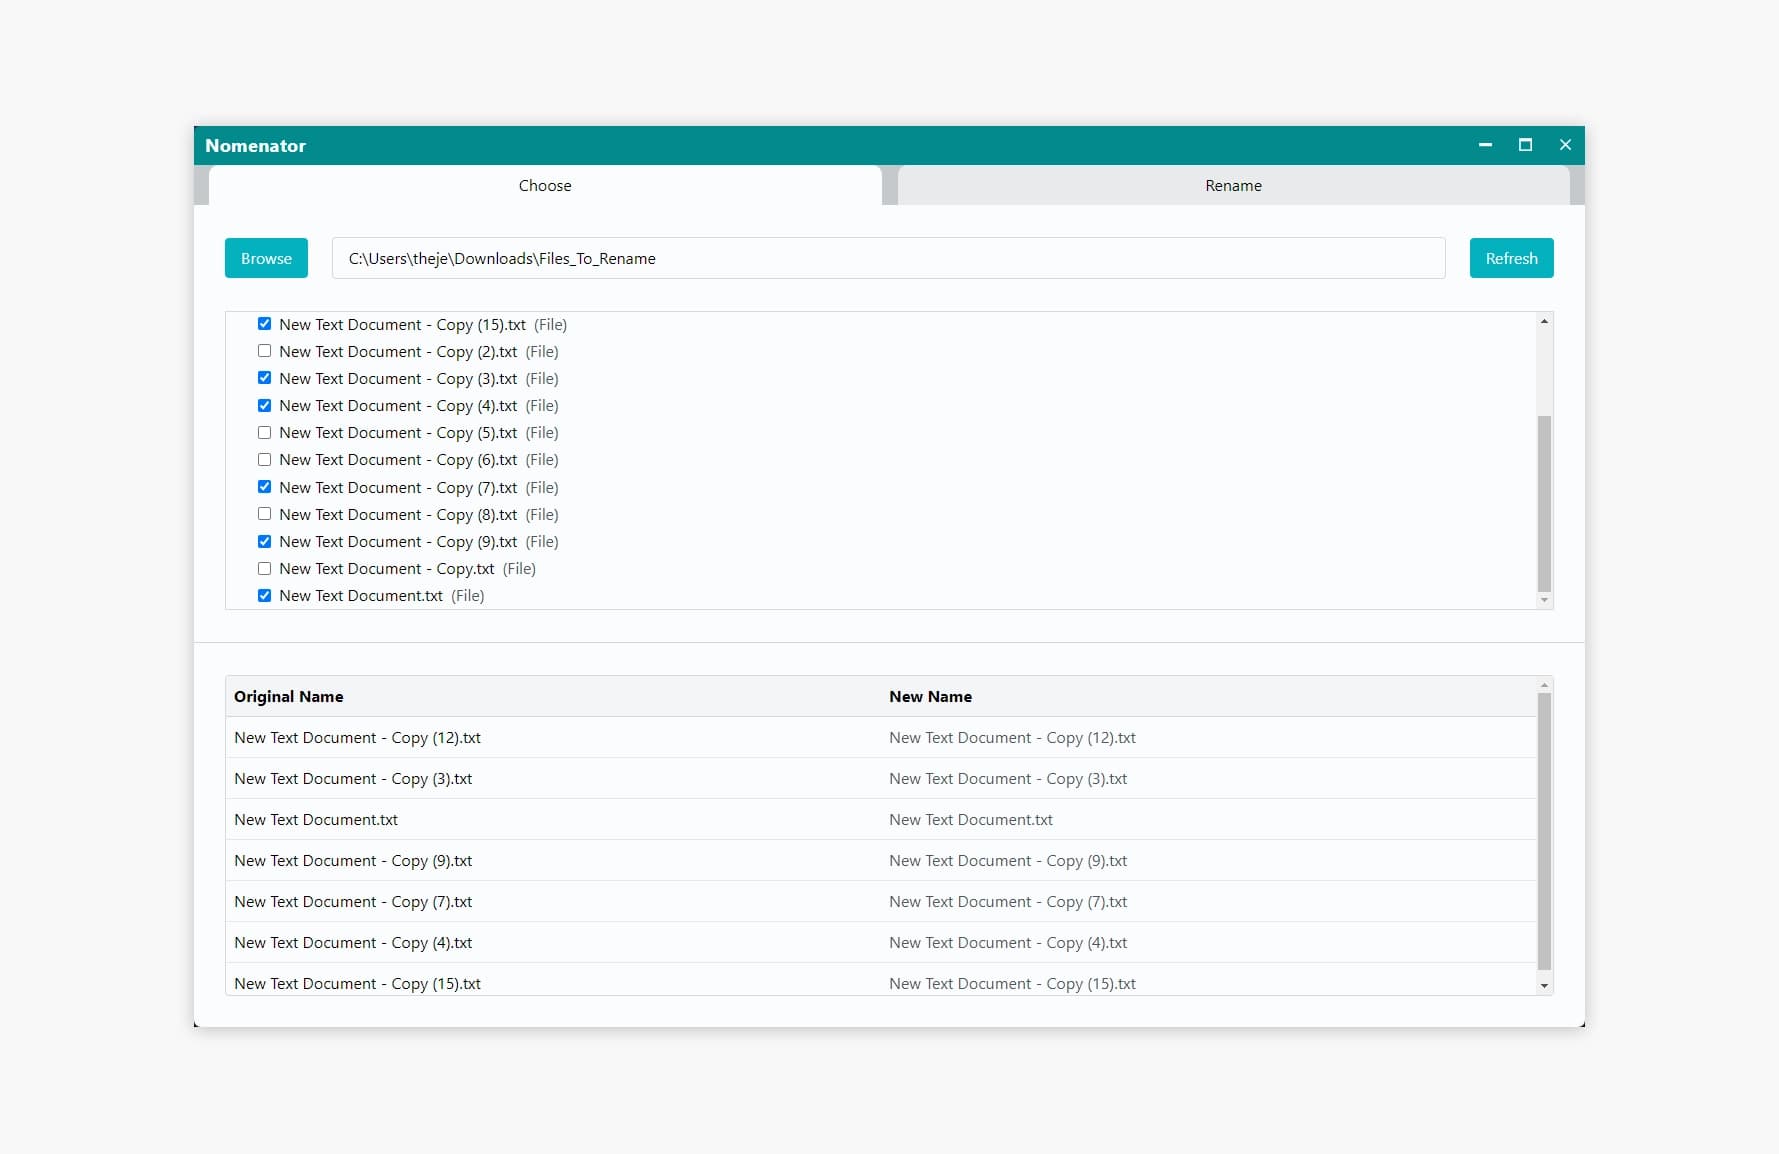Select original name Copy (4).txt table cell
1779x1154 pixels.
tap(553, 942)
